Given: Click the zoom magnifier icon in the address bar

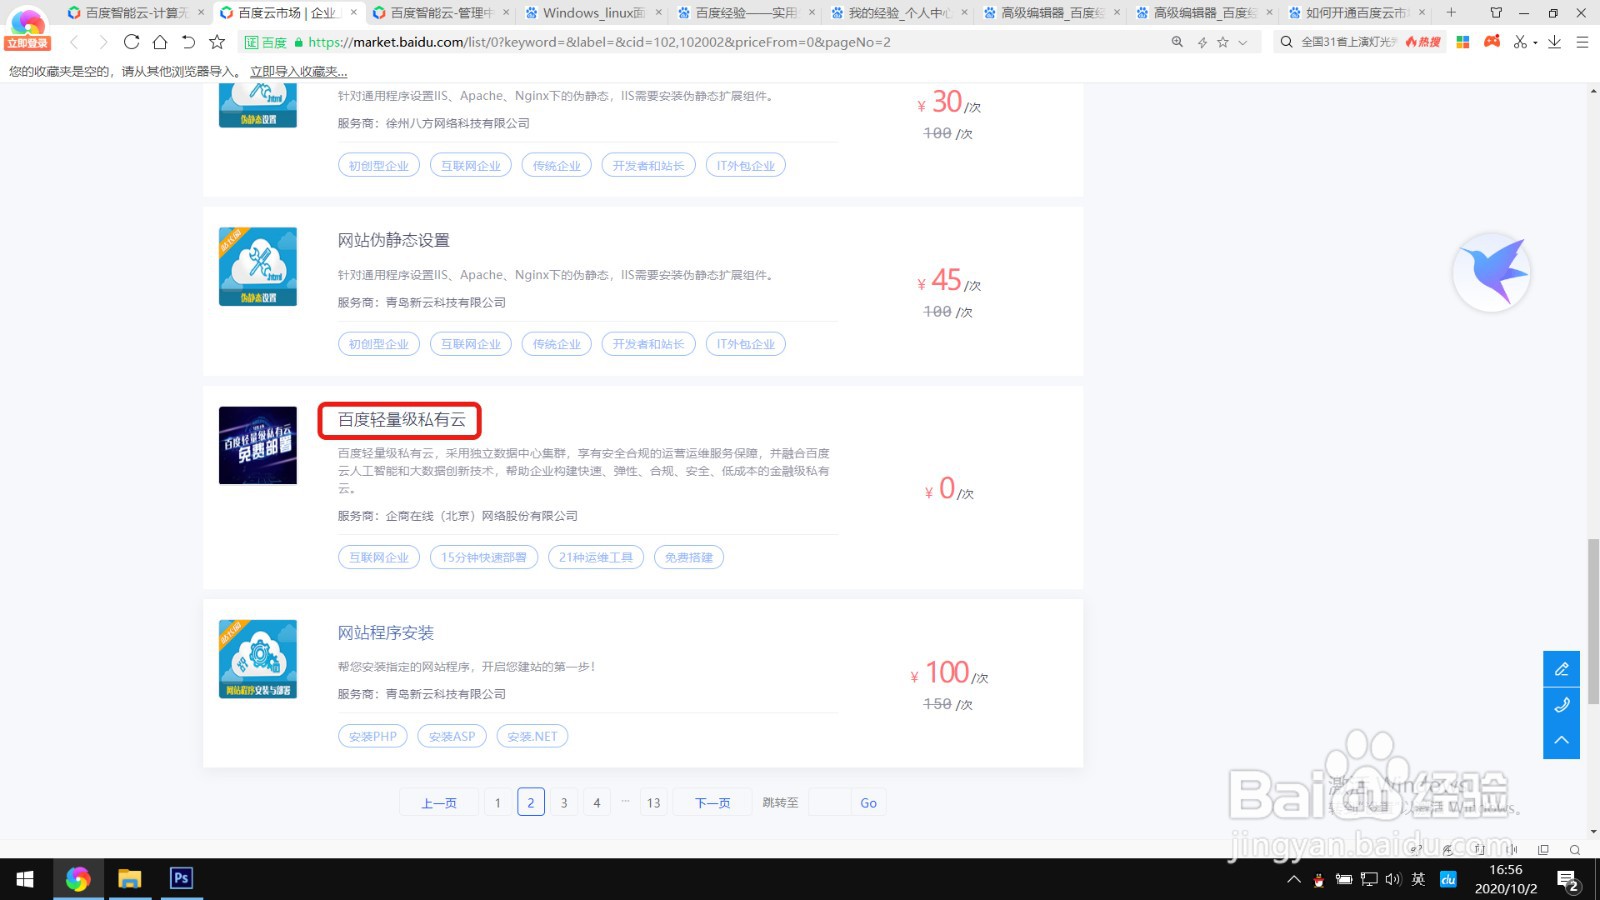Looking at the screenshot, I should point(1177,42).
